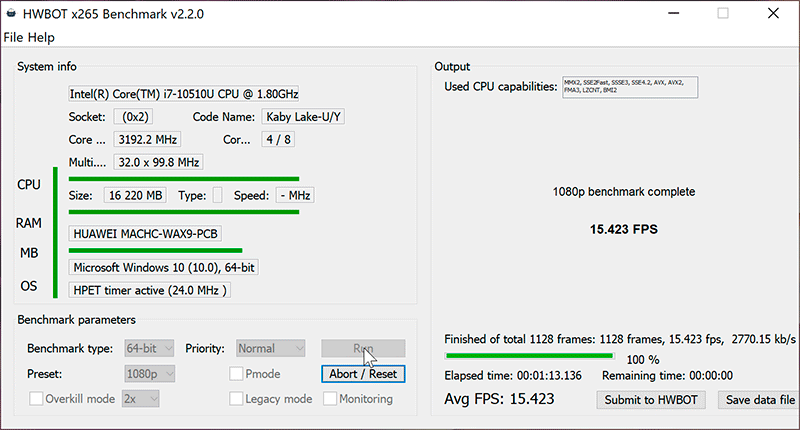Screen dimensions: 800x430
Task: Open the File menu
Action: (13, 37)
